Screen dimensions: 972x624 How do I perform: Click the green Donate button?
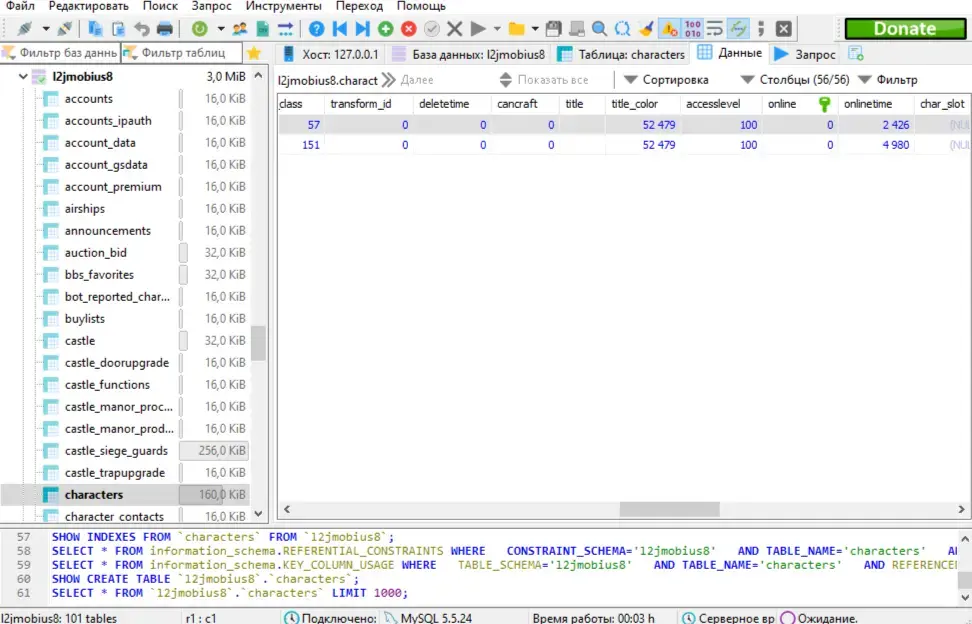pos(905,29)
